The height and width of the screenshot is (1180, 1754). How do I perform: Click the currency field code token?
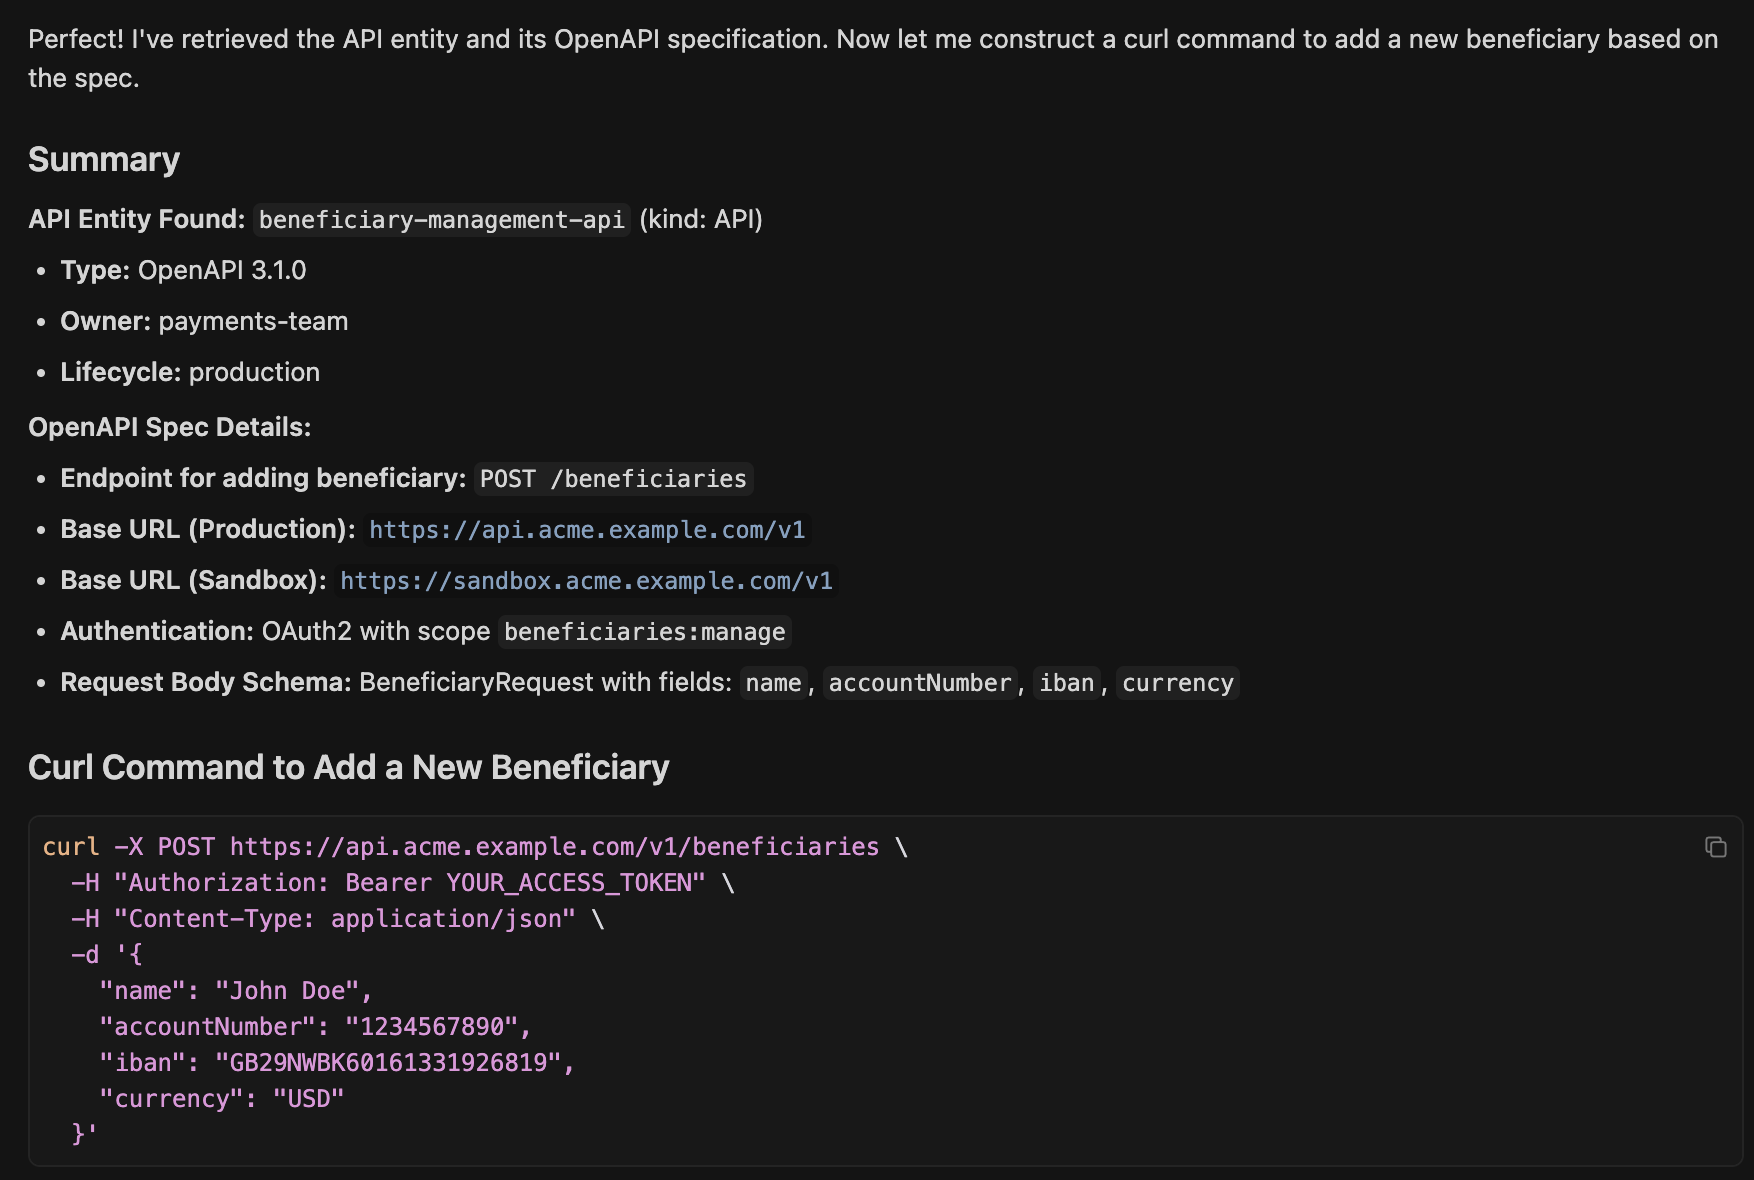(1177, 682)
